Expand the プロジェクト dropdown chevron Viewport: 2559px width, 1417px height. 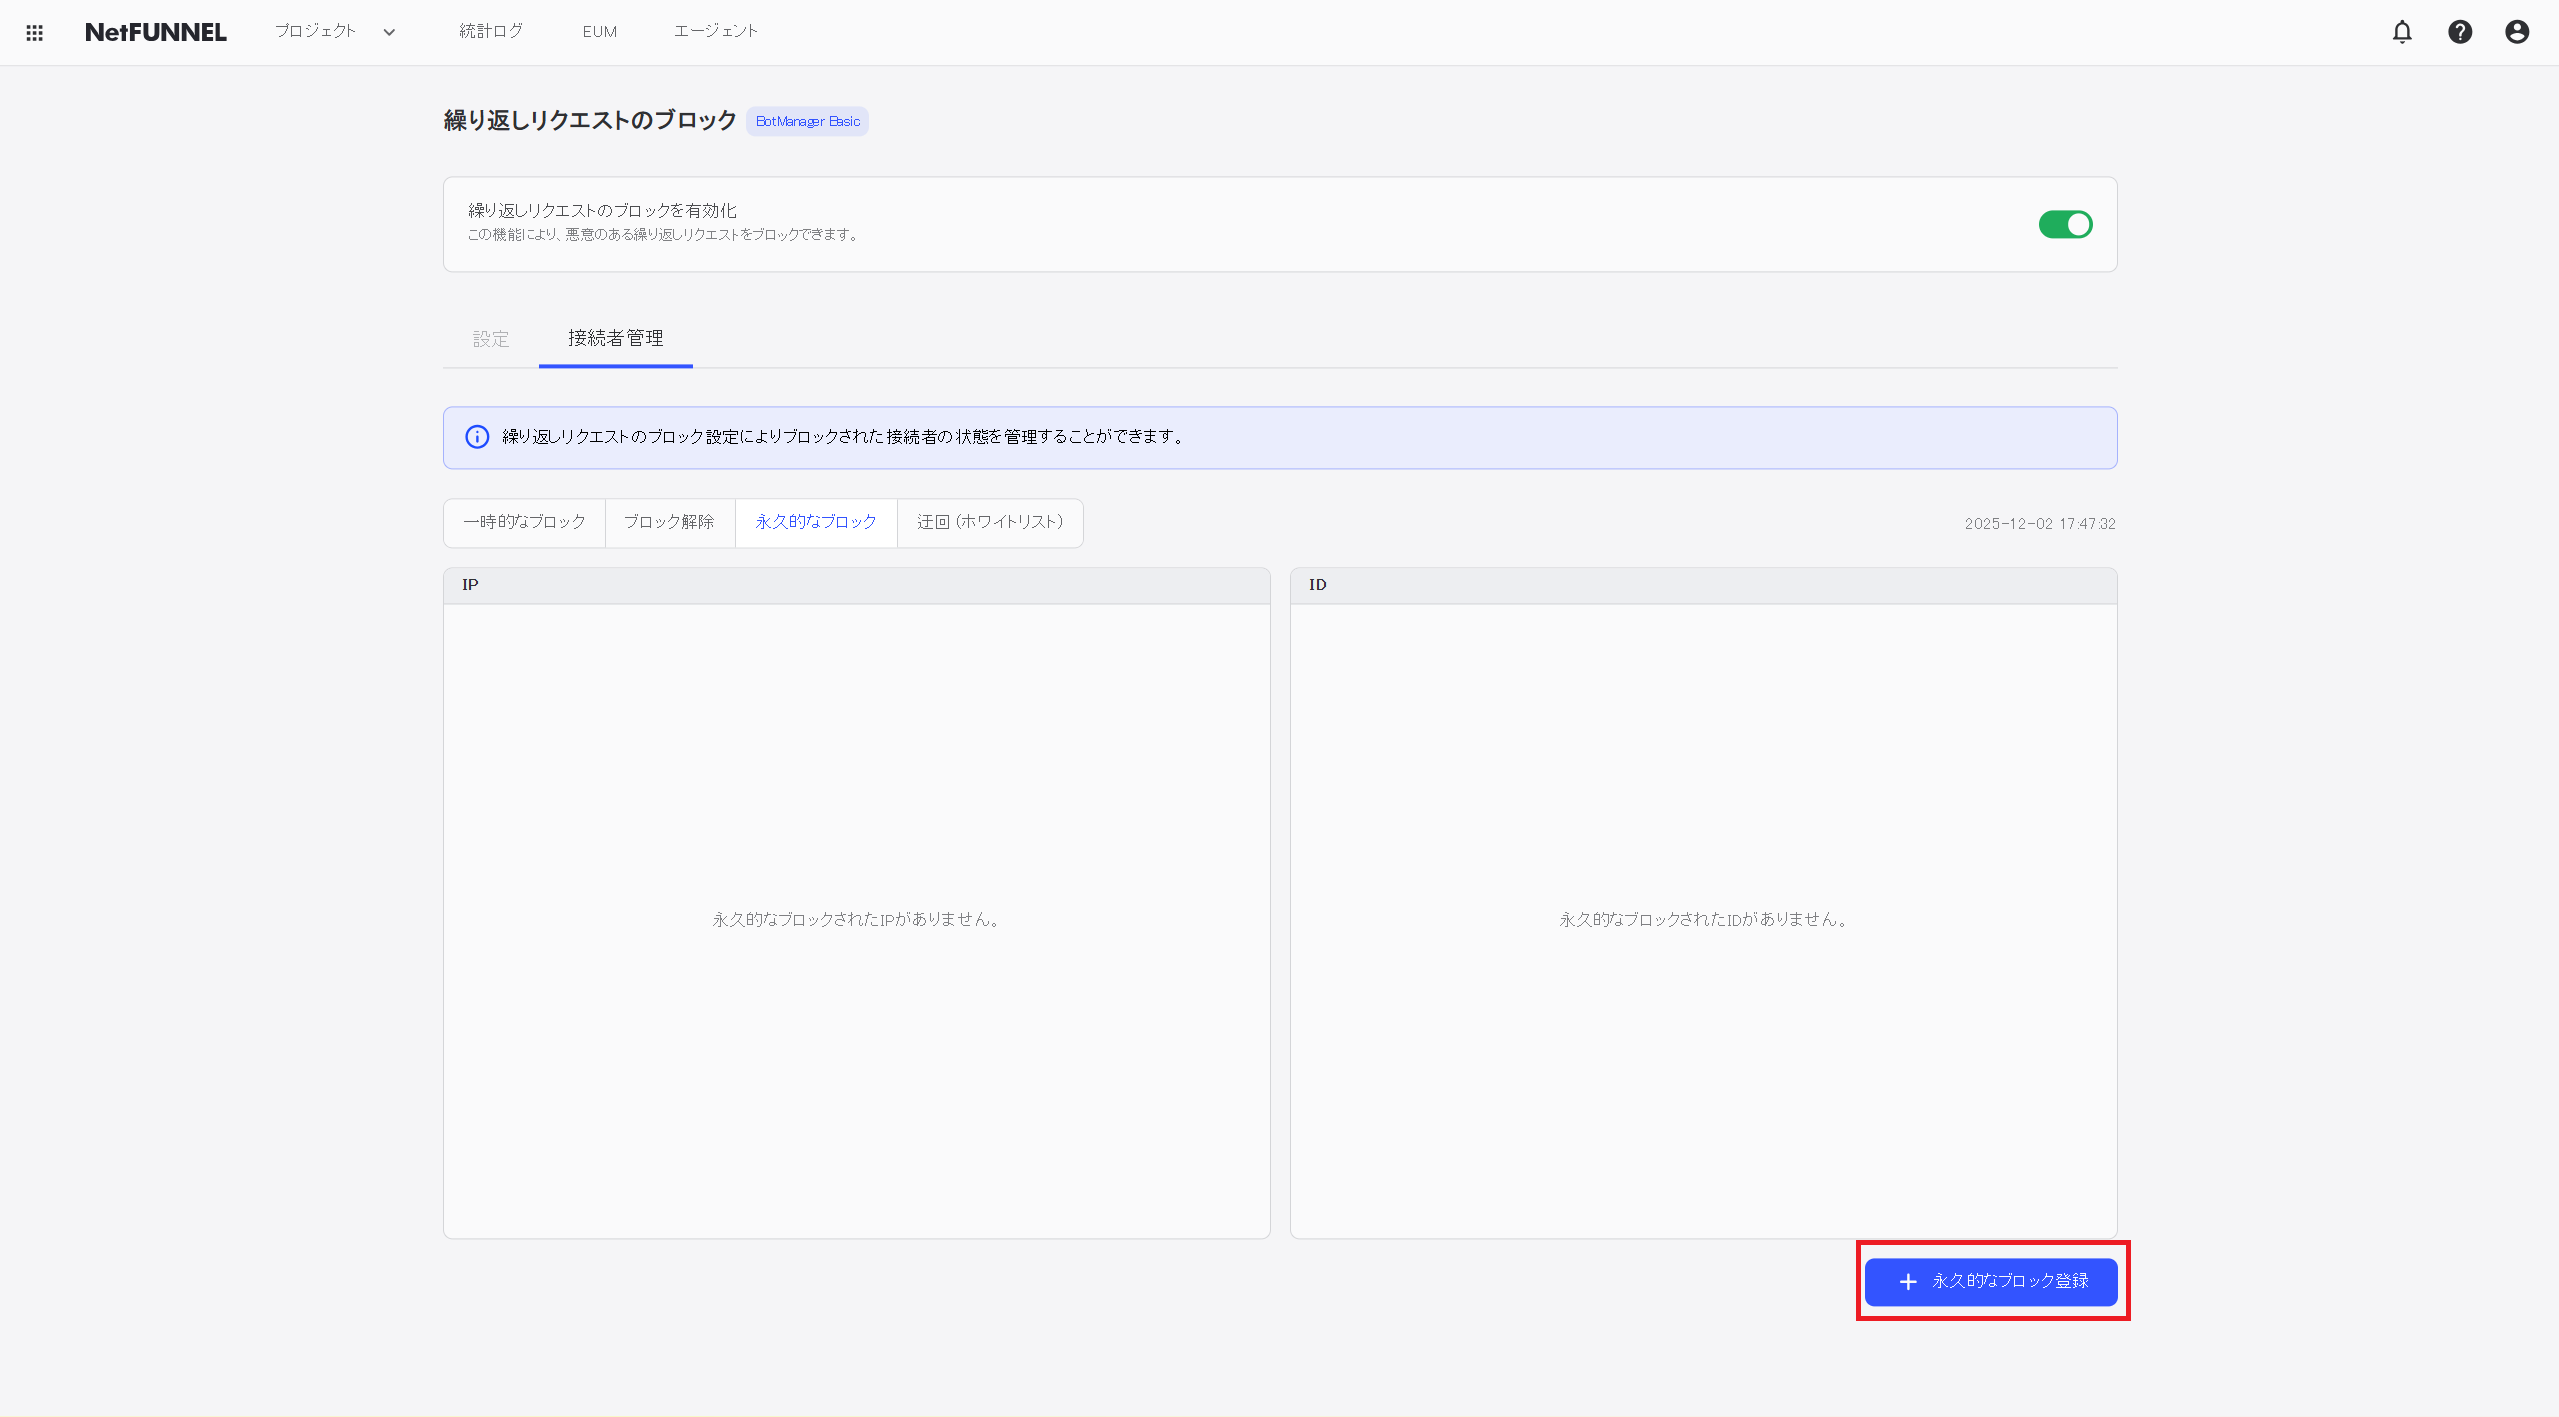389,32
